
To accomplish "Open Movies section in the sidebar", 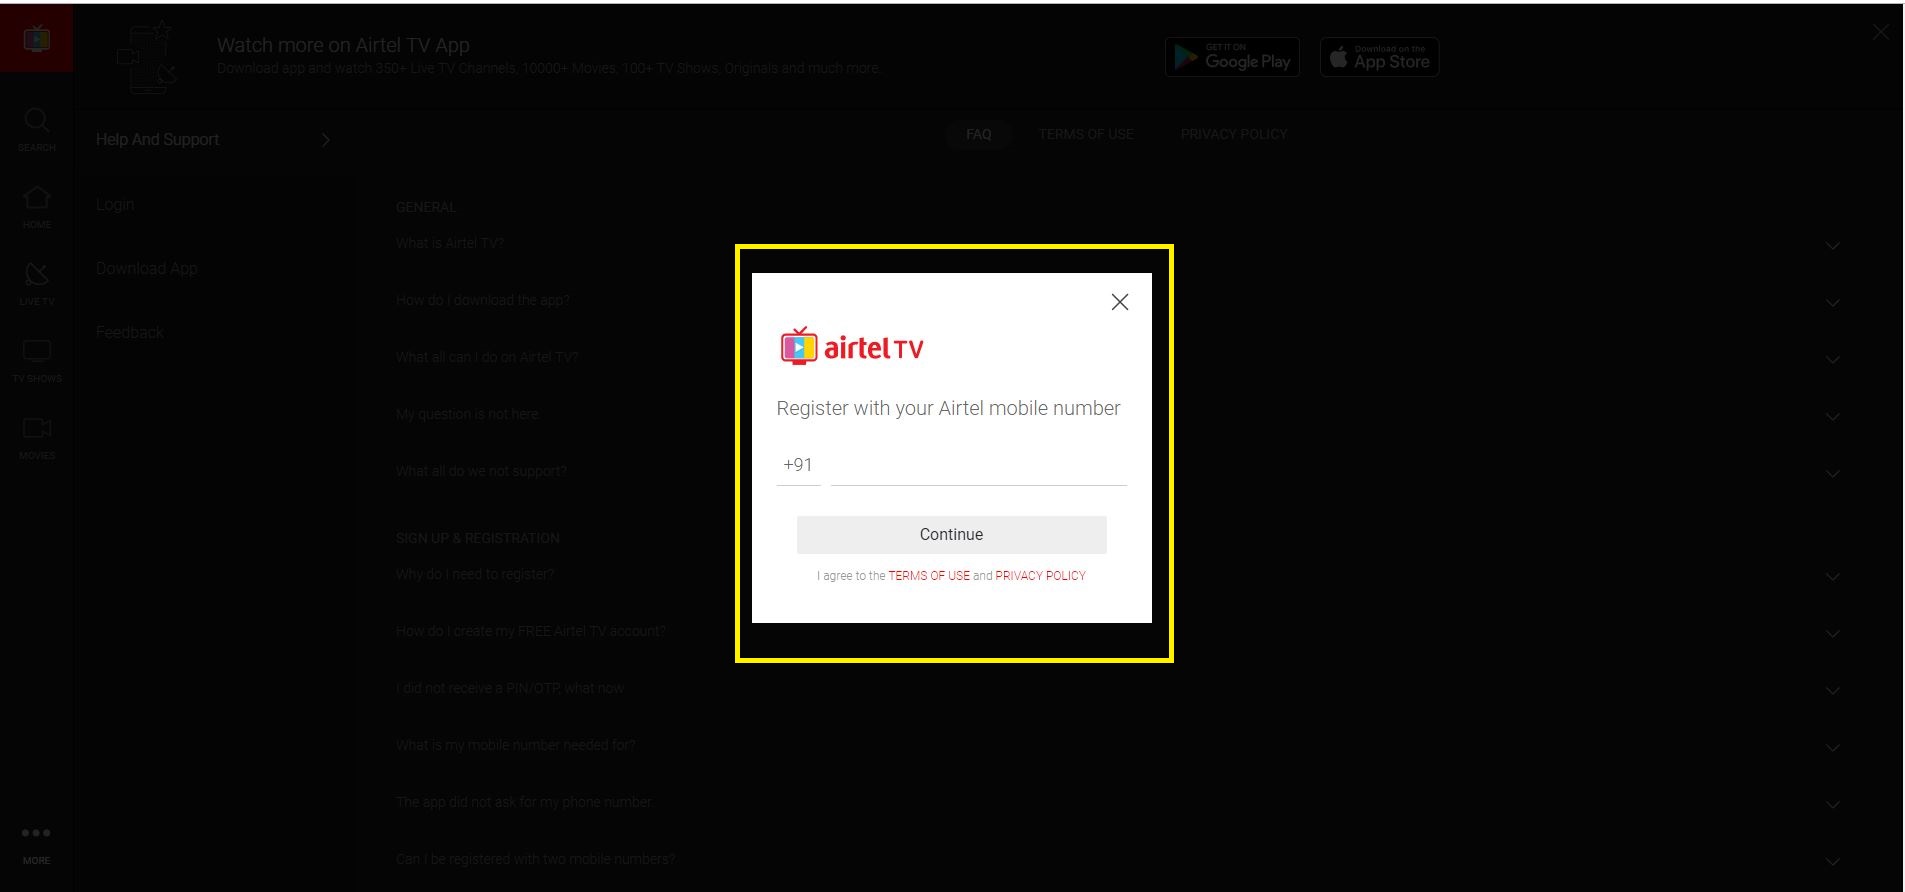I will [x=37, y=438].
